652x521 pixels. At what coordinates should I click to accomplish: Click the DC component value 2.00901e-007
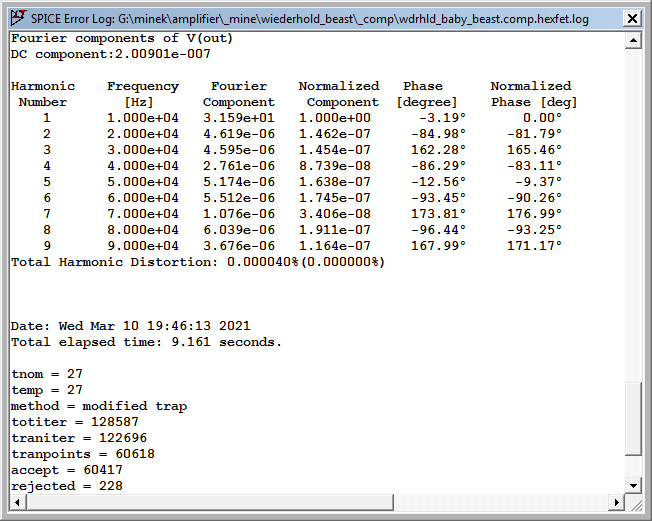(x=163, y=54)
